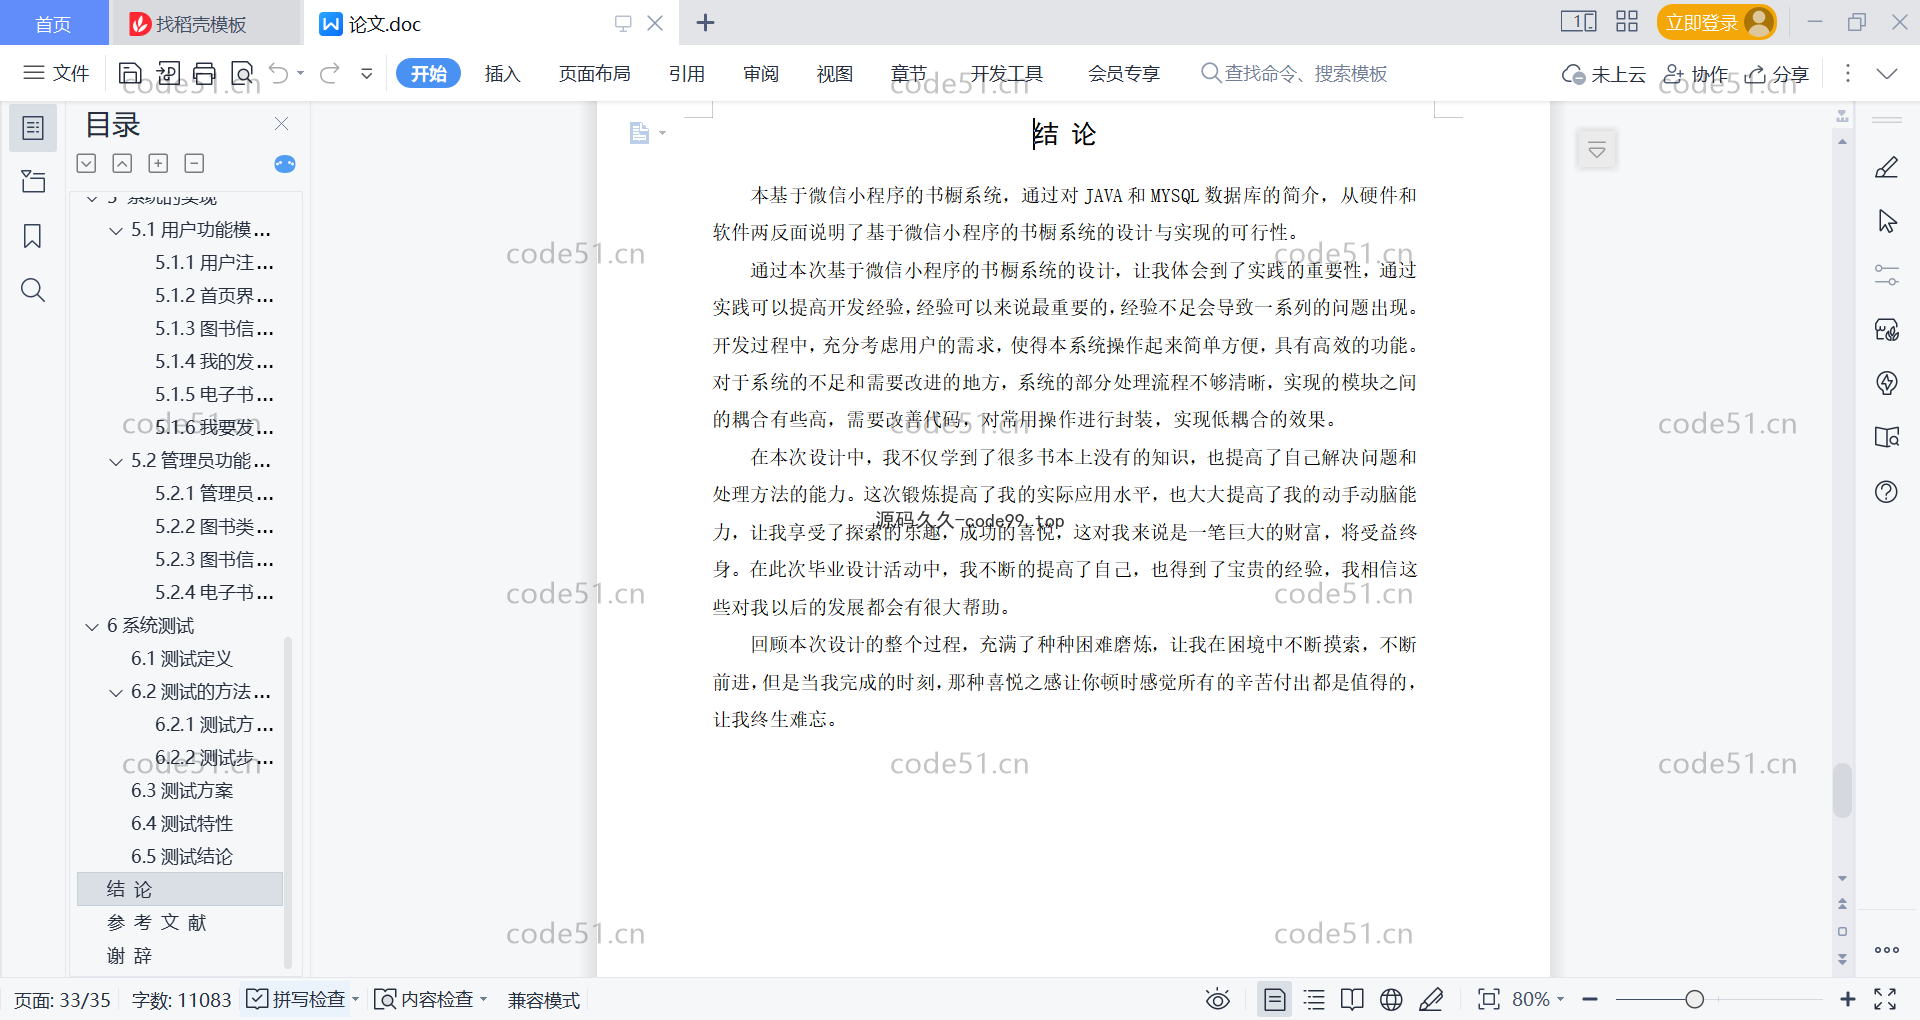Click the three dots more icon in right sidebar
Image resolution: width=1920 pixels, height=1020 pixels.
tap(1887, 950)
